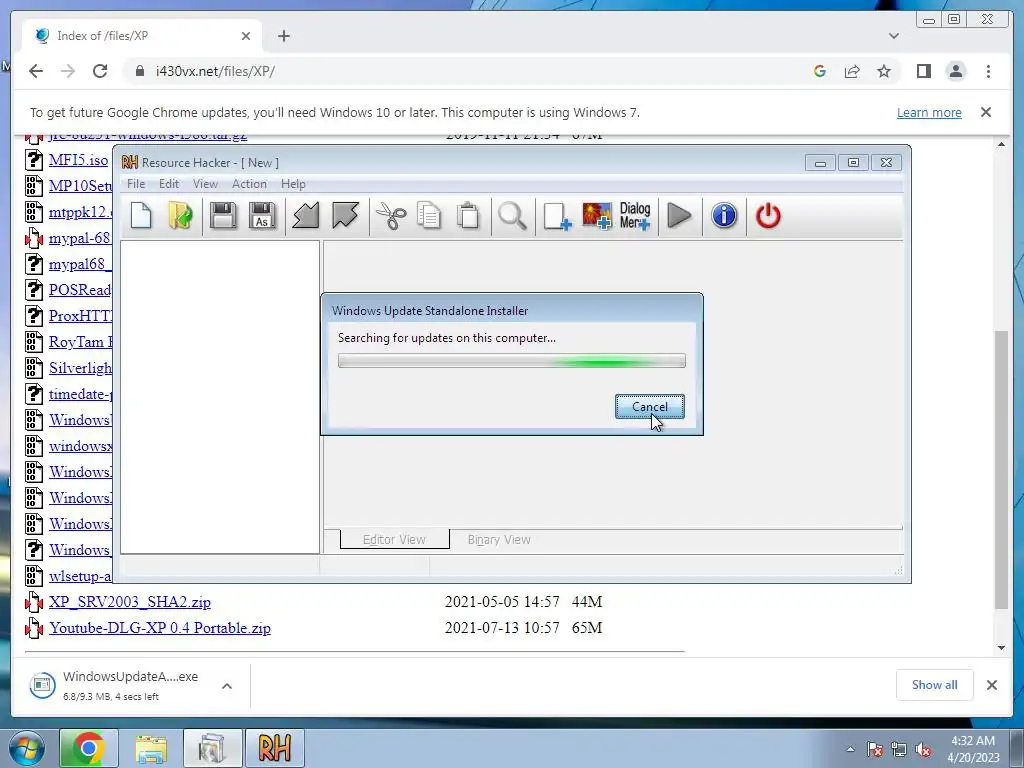Dismiss the Chrome update infobar

[x=986, y=112]
